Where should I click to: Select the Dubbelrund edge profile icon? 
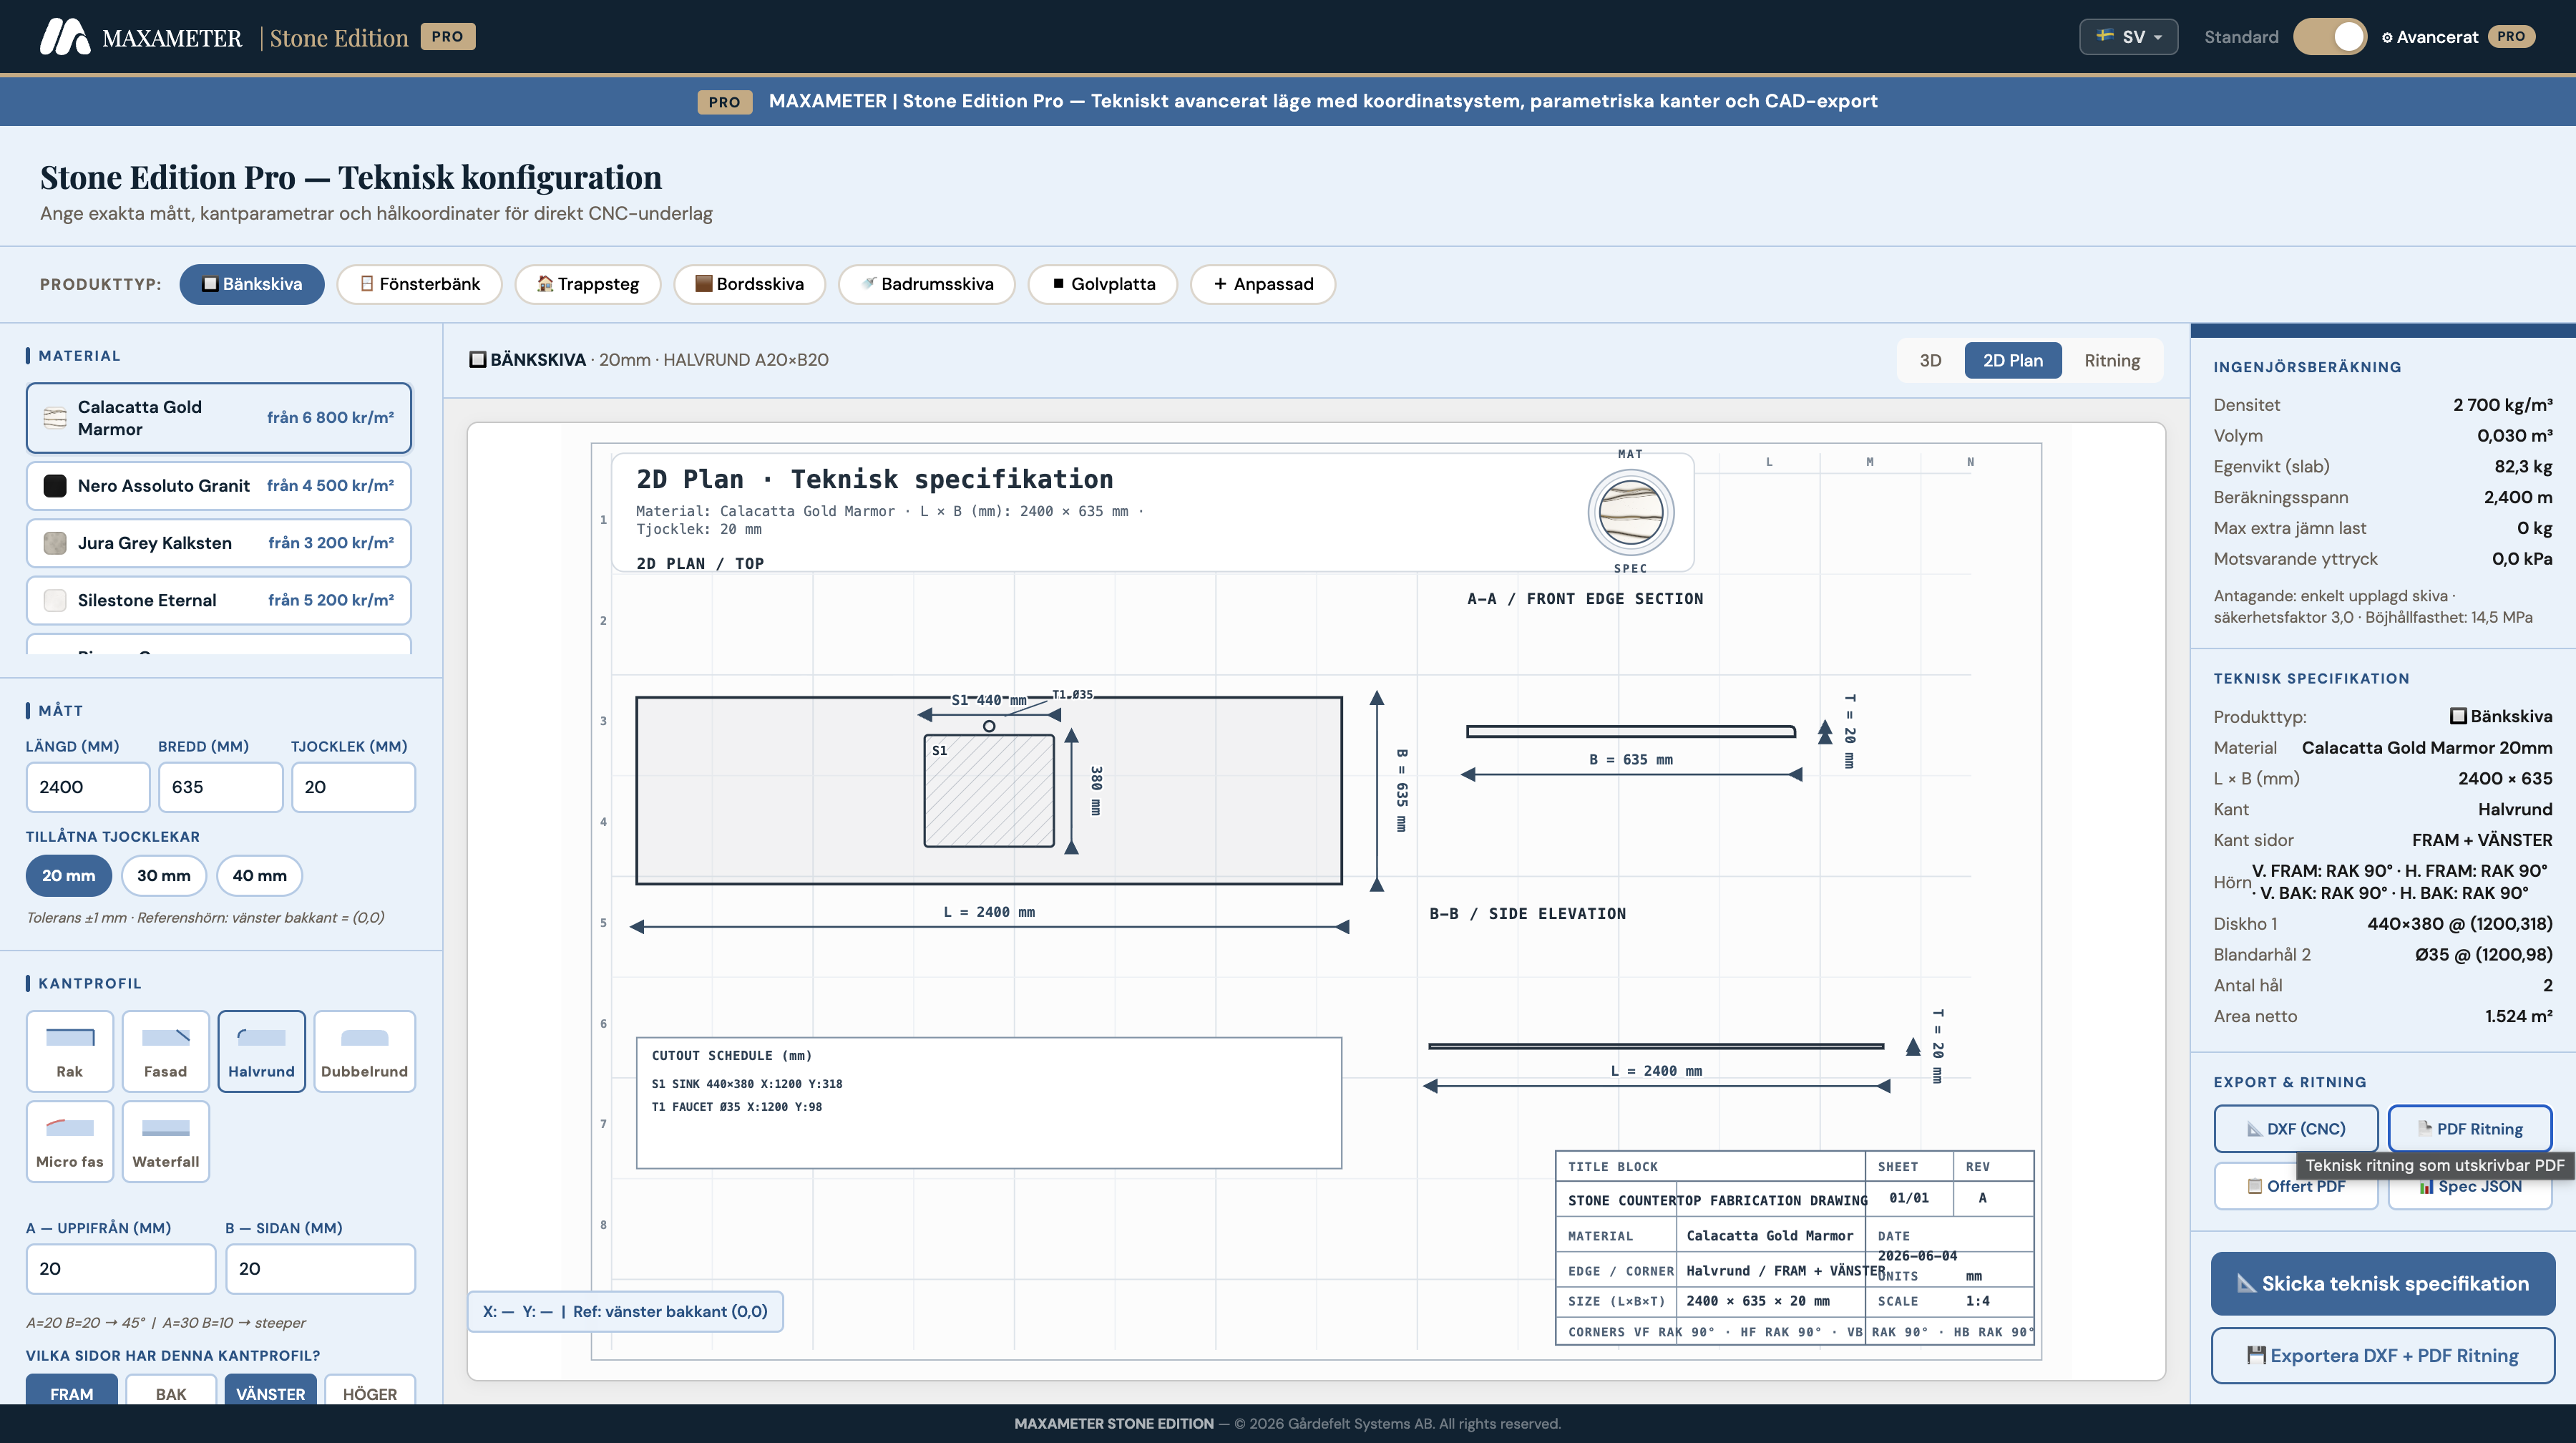[365, 1038]
